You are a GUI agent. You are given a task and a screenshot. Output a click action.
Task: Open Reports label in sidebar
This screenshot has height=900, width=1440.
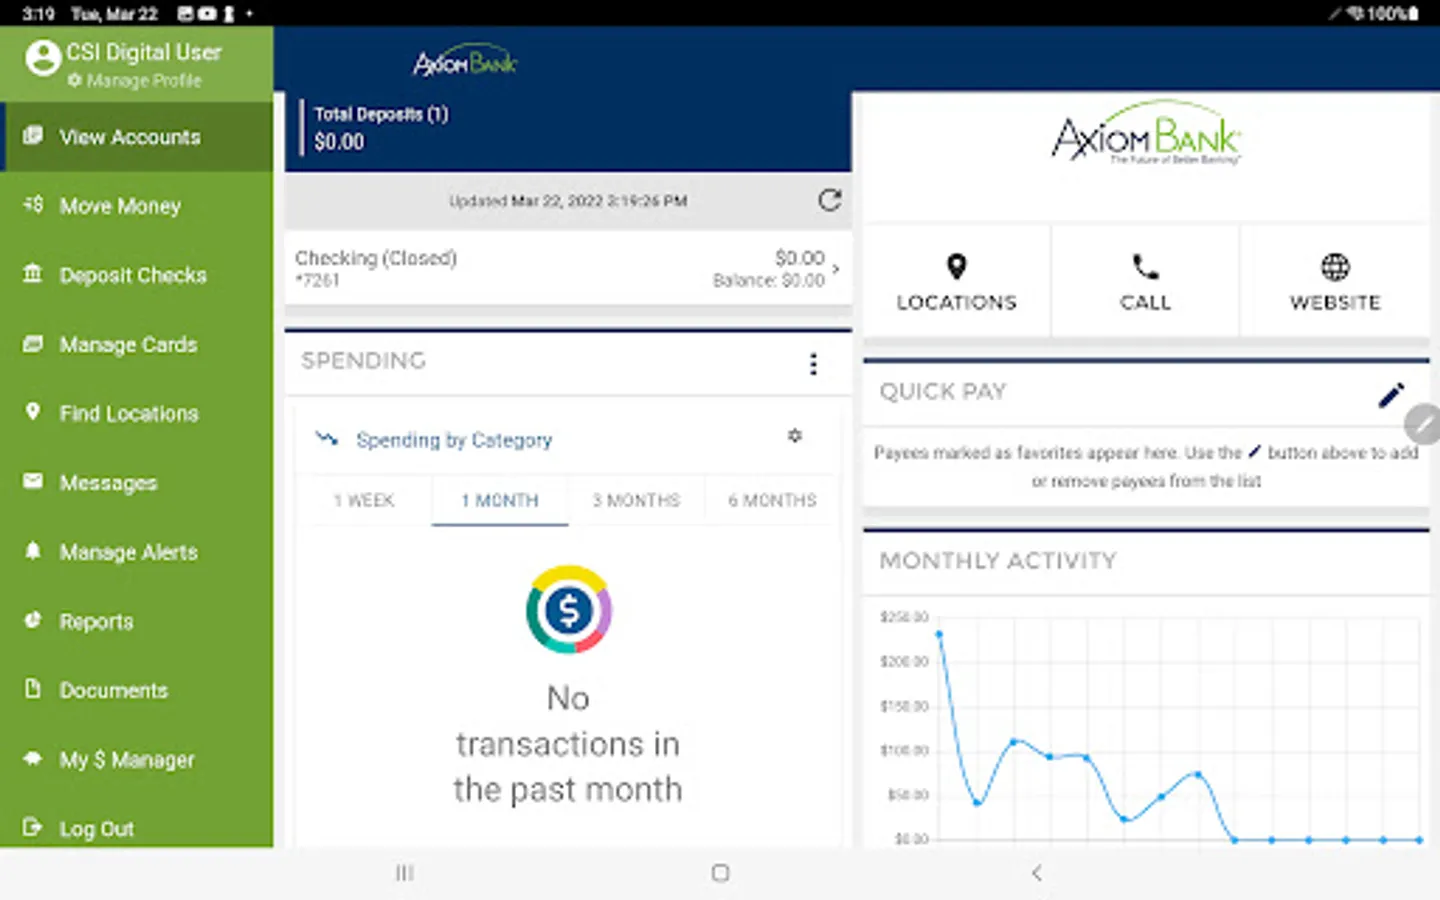[96, 621]
